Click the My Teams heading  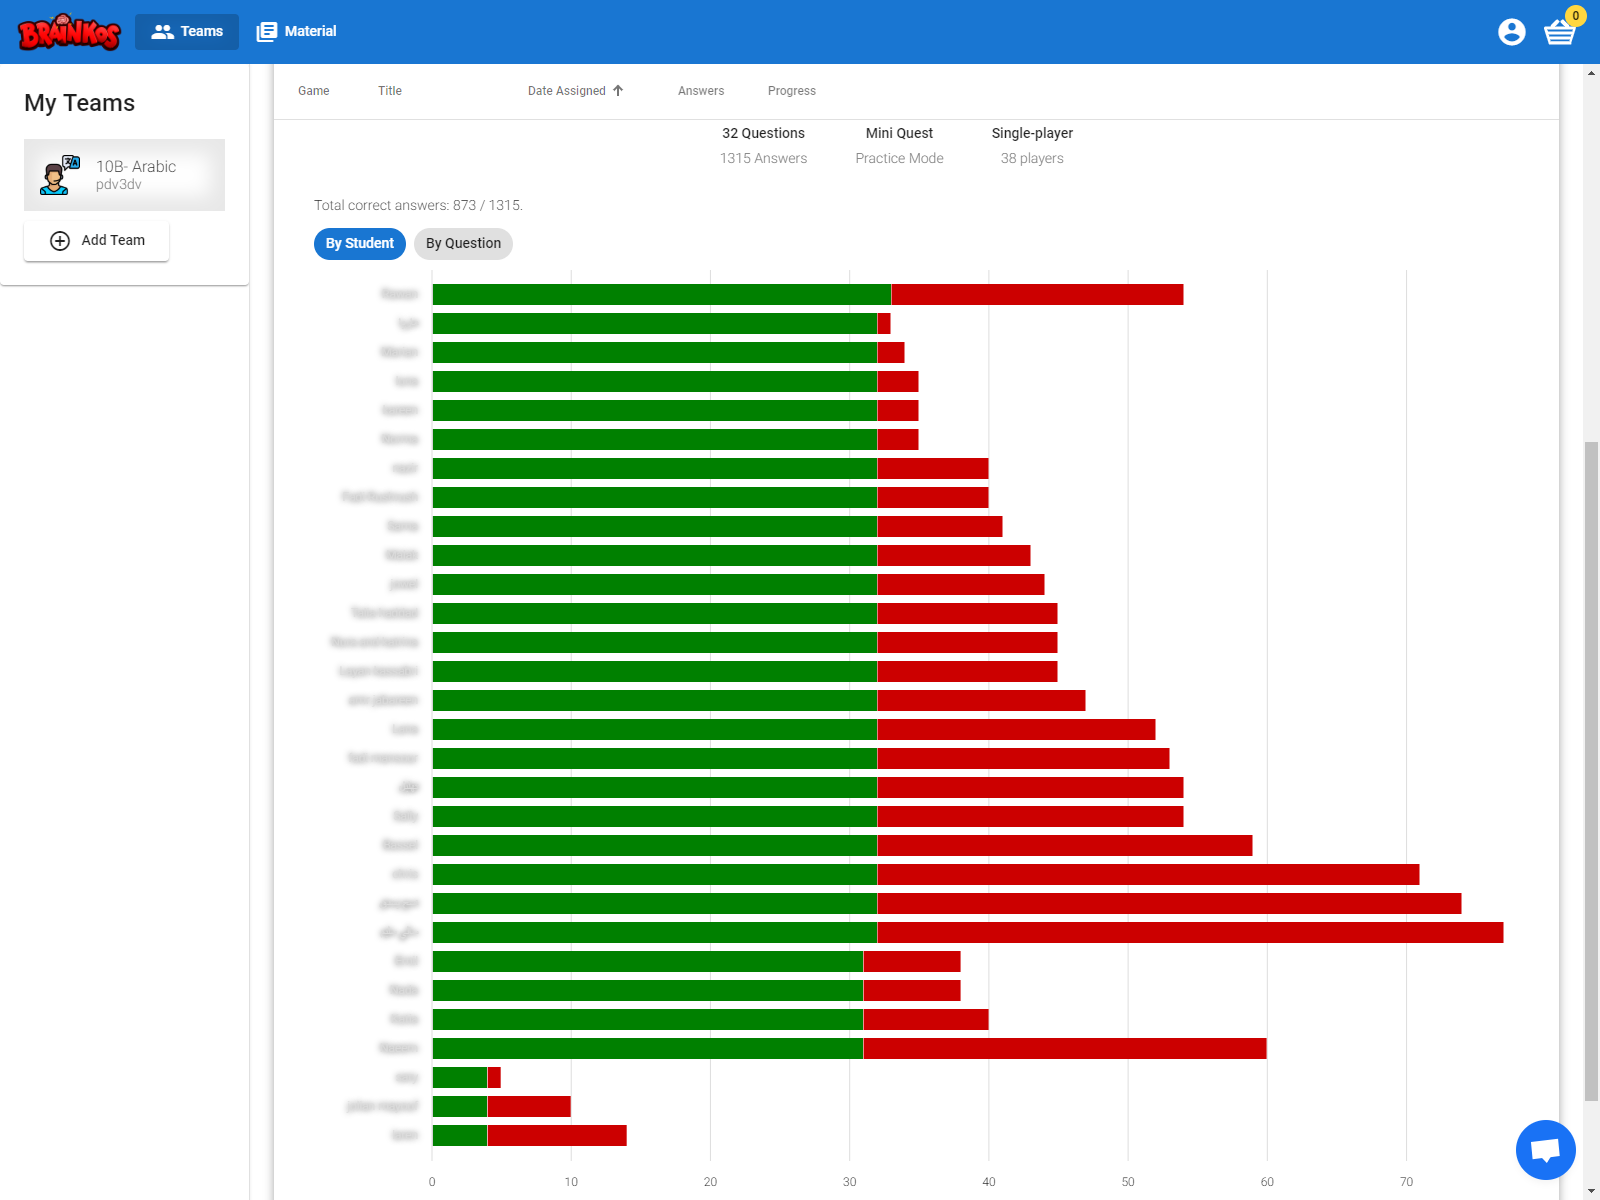[x=79, y=103]
